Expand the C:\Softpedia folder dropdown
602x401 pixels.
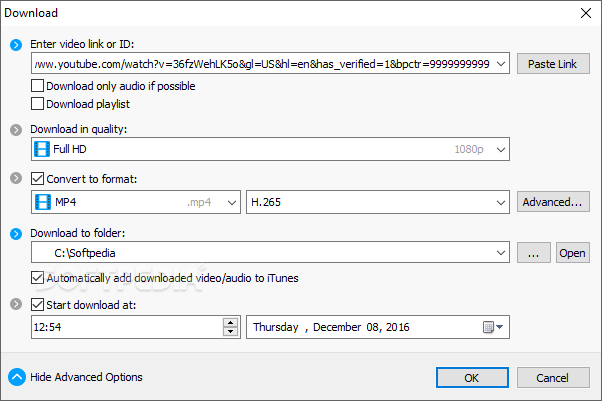pos(501,253)
